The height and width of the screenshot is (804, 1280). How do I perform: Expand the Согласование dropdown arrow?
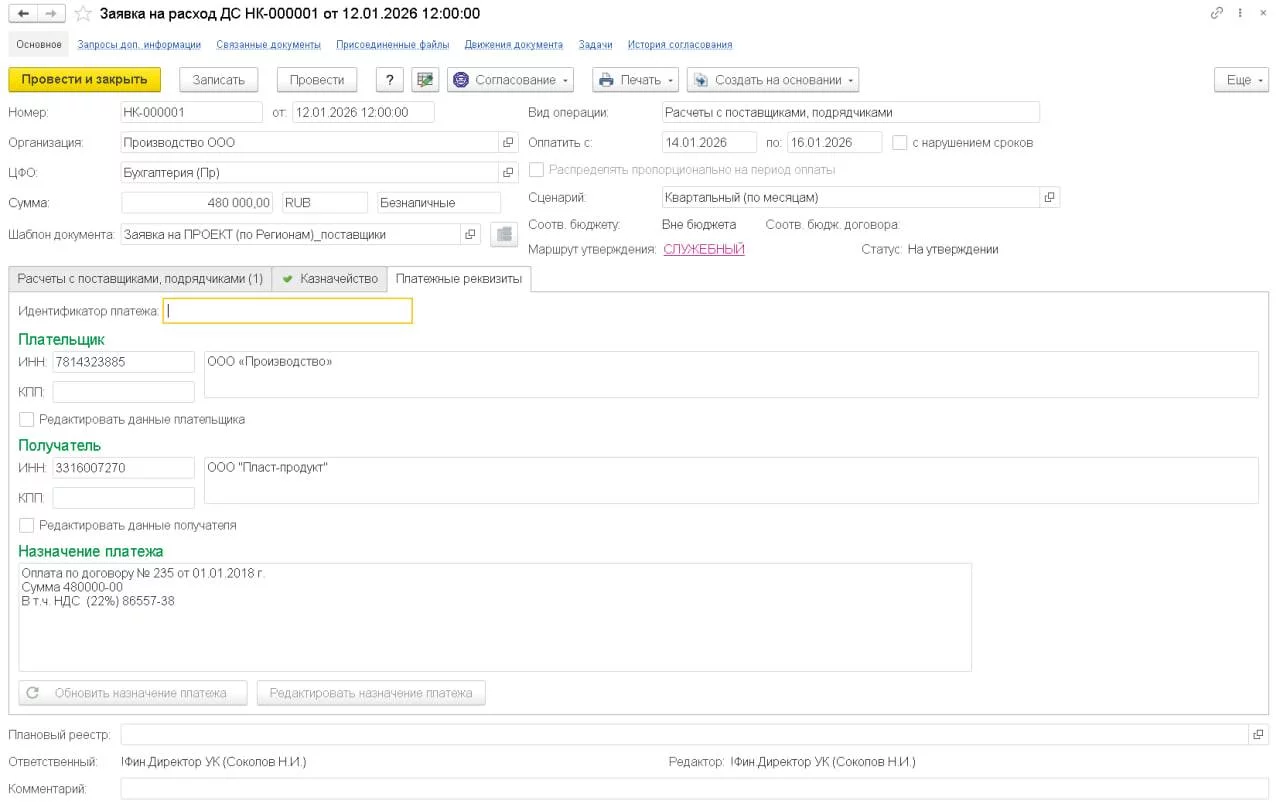coord(566,81)
